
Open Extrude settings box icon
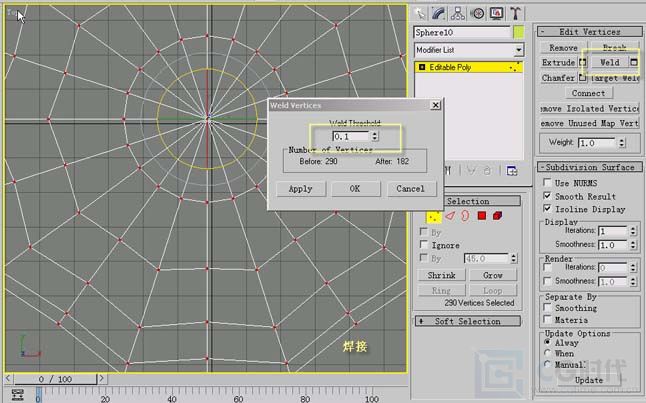tap(582, 63)
